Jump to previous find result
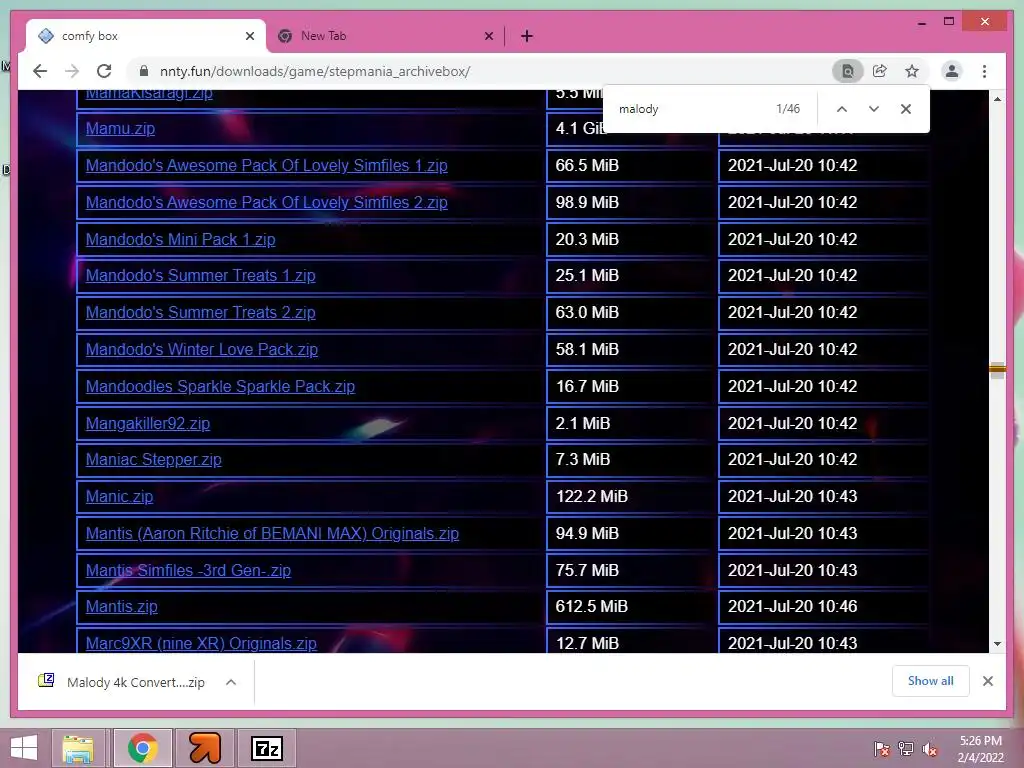This screenshot has height=768, width=1024. point(842,109)
